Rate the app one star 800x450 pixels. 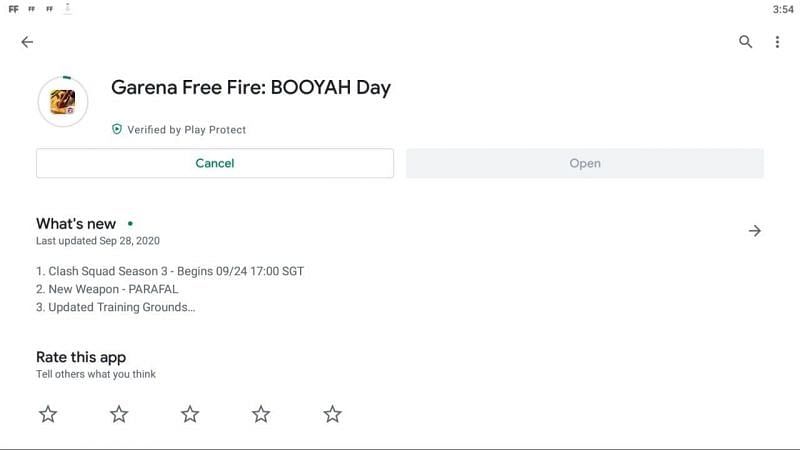point(48,414)
